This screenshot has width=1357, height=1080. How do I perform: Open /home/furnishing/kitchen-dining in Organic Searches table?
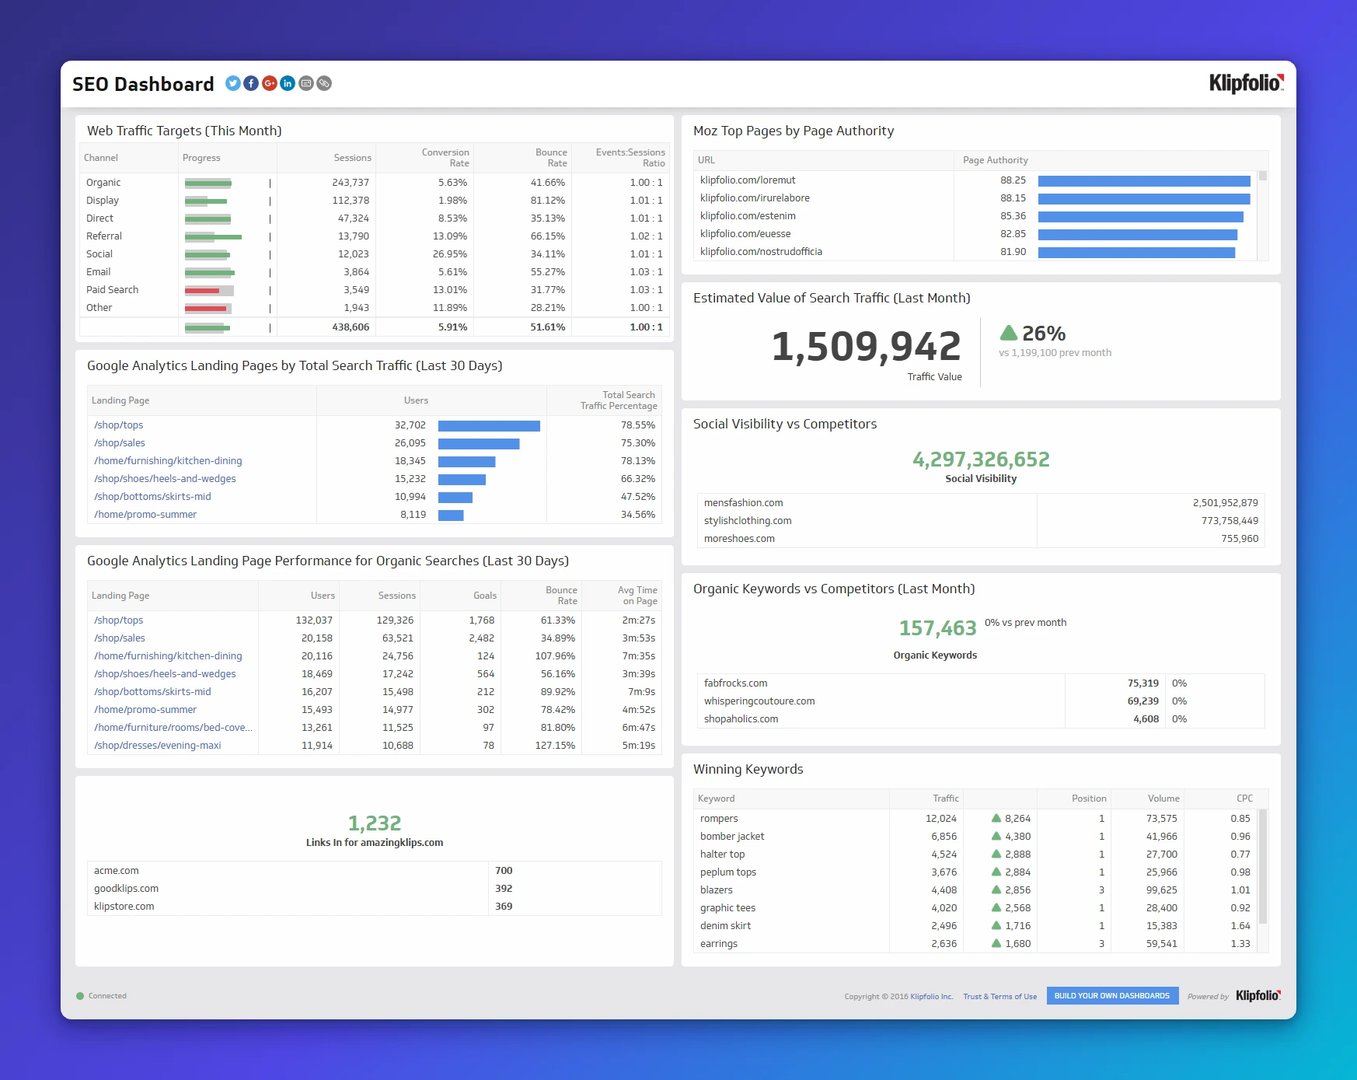point(168,656)
